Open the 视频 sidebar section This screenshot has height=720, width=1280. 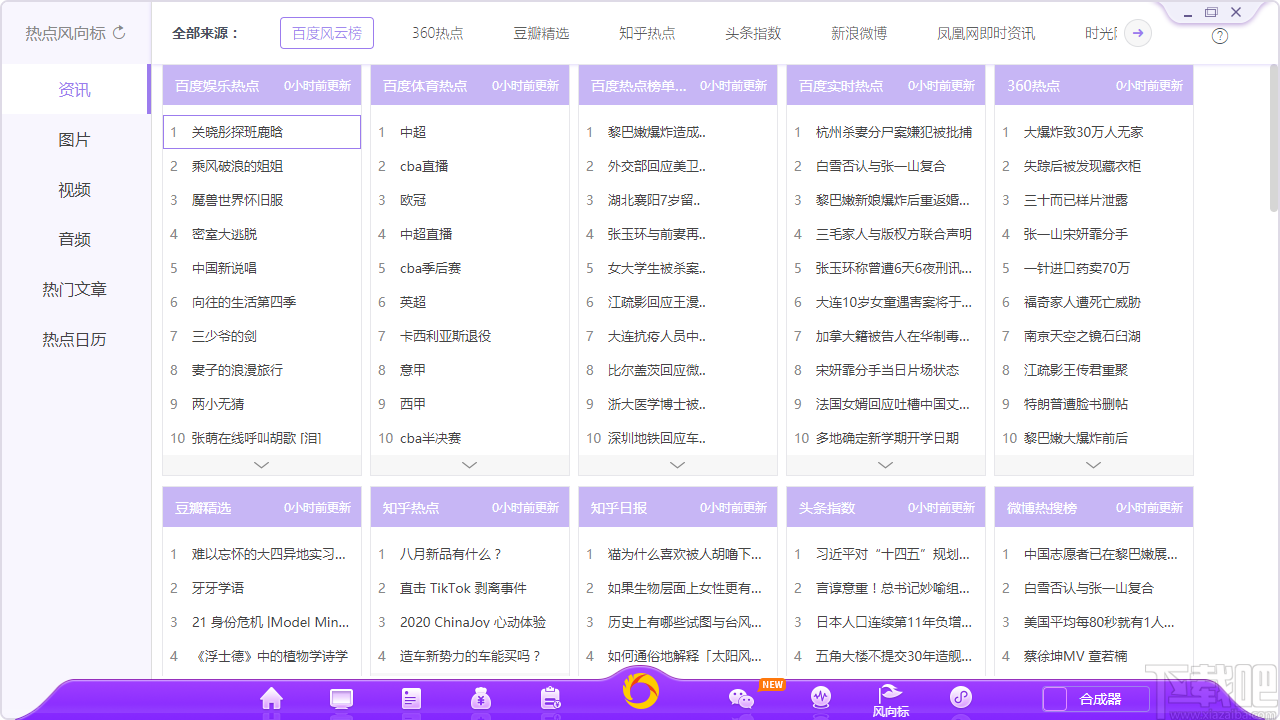(75, 189)
